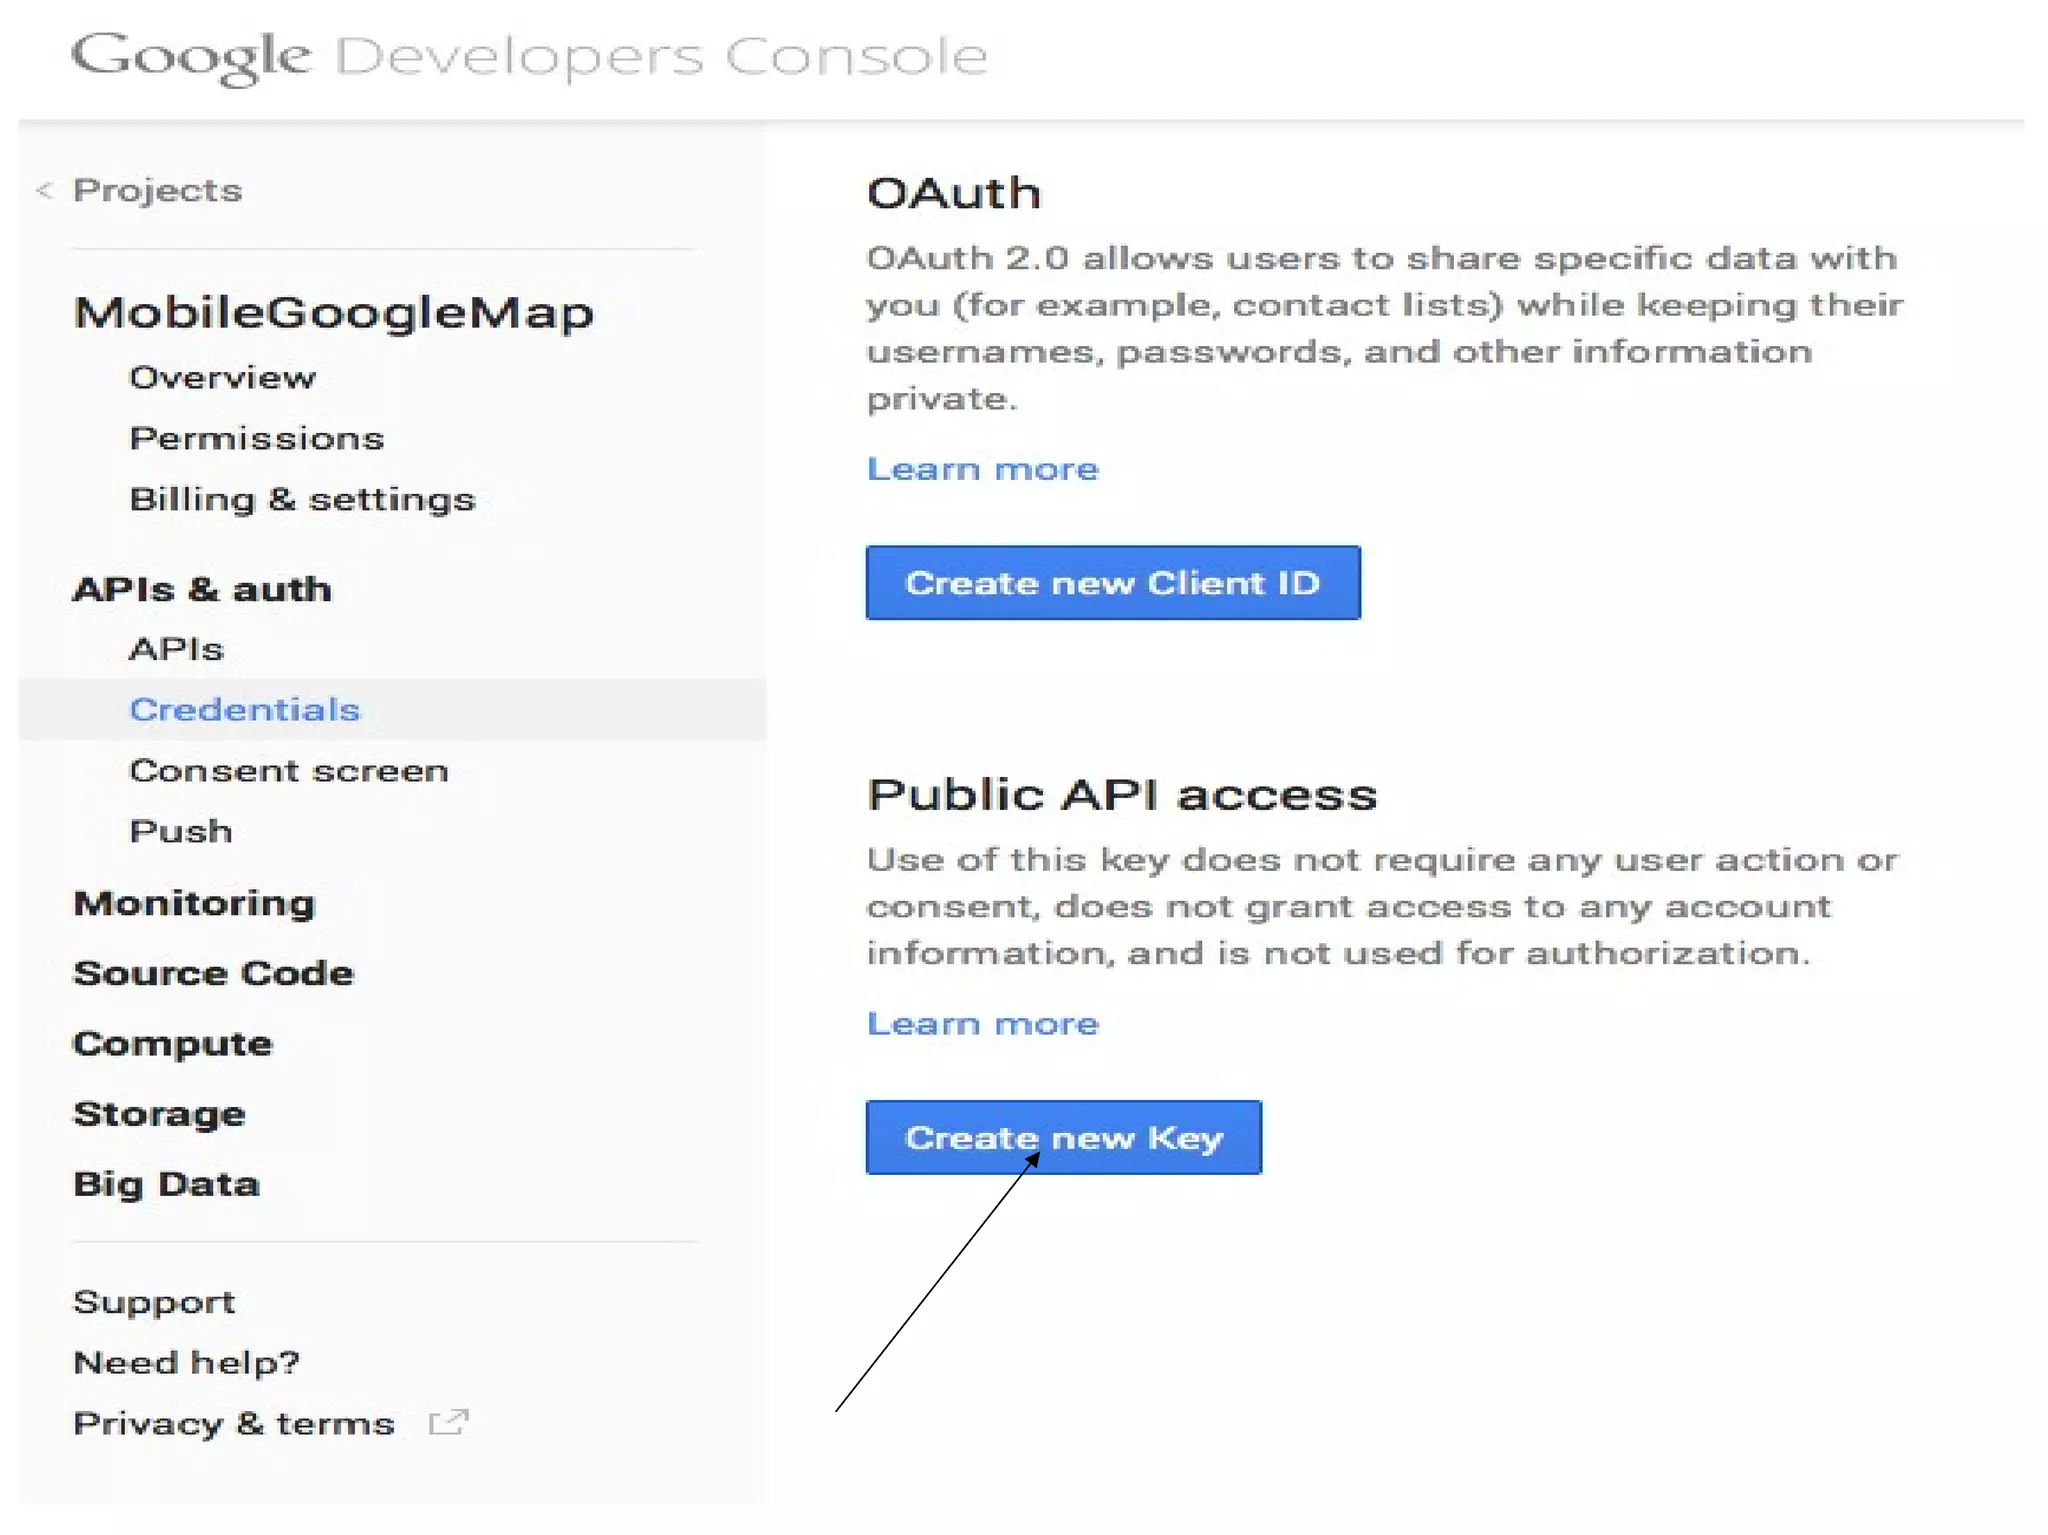Open the Push settings page

tap(180, 831)
